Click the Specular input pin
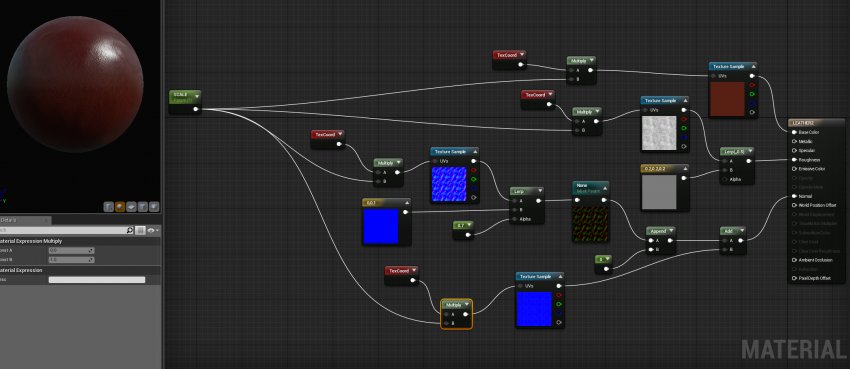The width and height of the screenshot is (850, 369). click(794, 151)
